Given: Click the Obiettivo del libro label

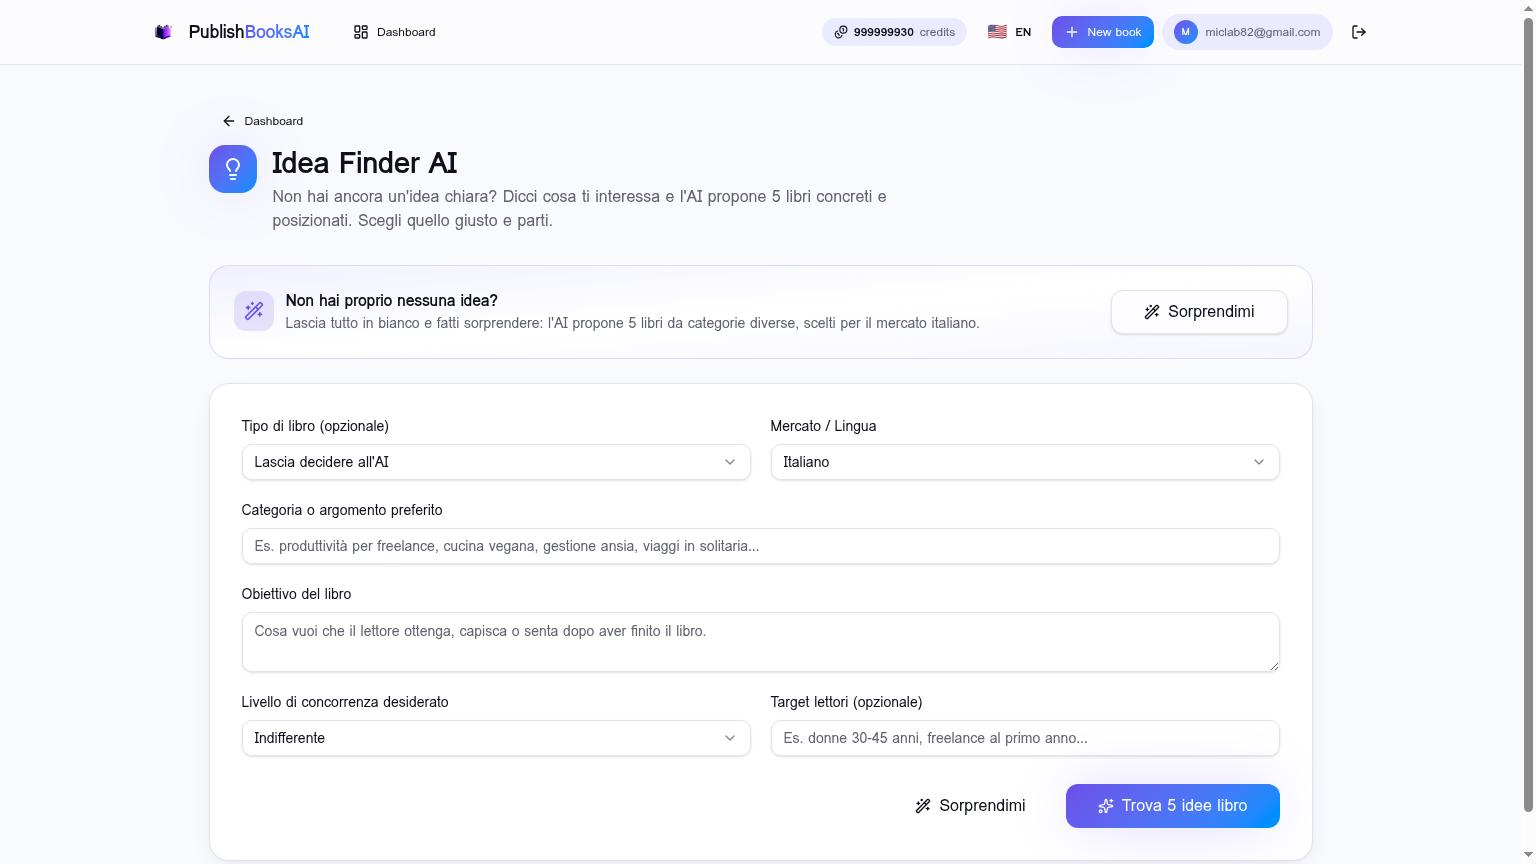Looking at the screenshot, I should 297,594.
